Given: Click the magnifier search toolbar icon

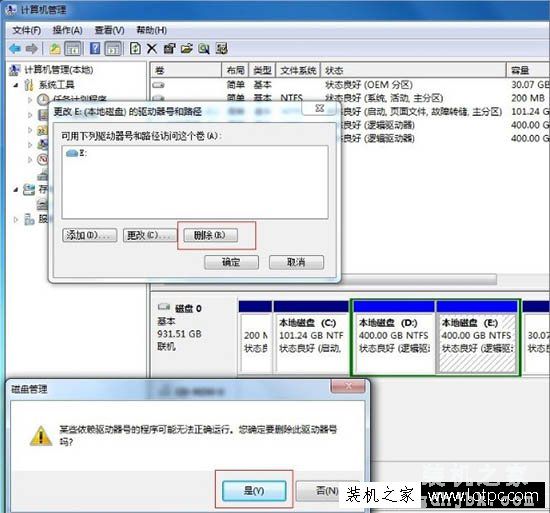Looking at the screenshot, I should pyautogui.click(x=204, y=49).
